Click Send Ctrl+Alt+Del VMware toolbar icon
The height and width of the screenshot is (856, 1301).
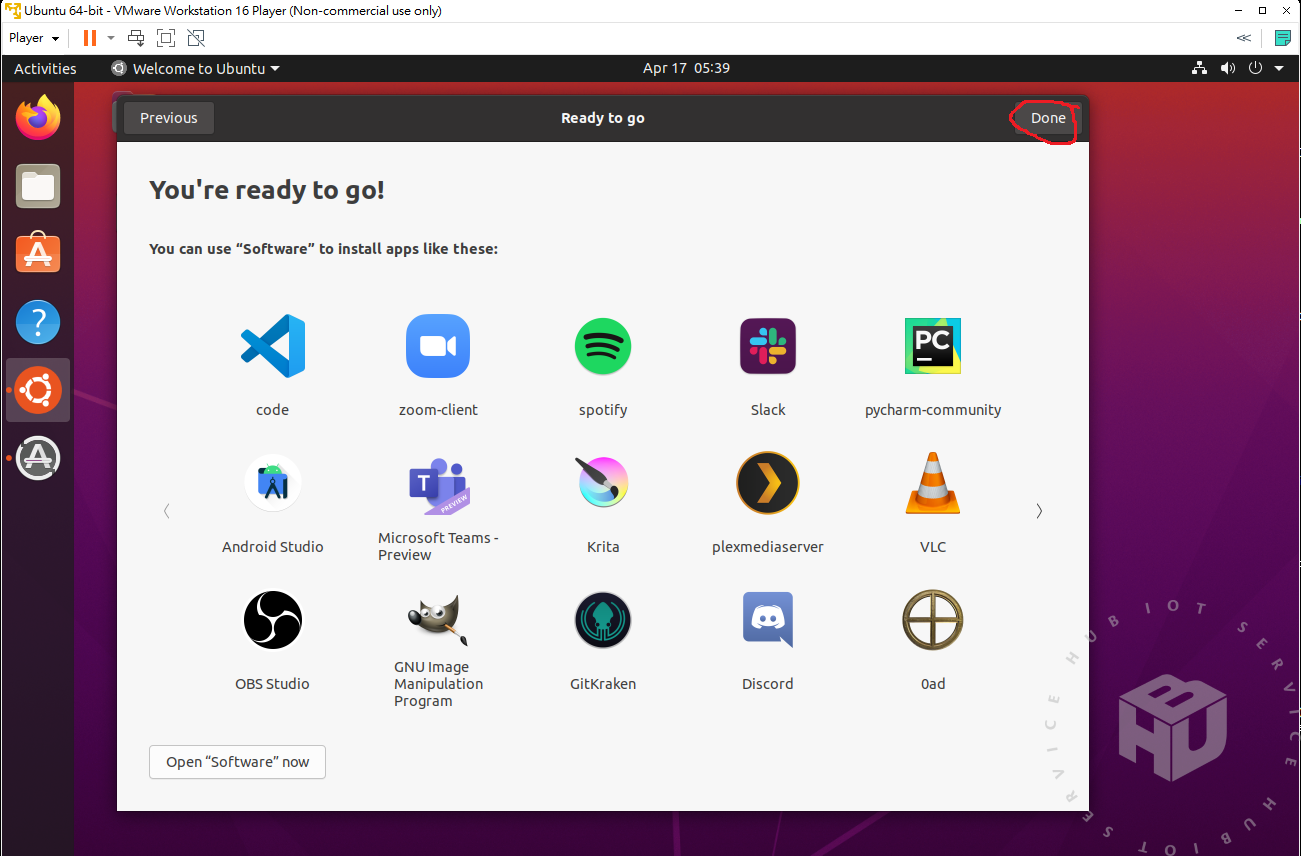[x=136, y=38]
